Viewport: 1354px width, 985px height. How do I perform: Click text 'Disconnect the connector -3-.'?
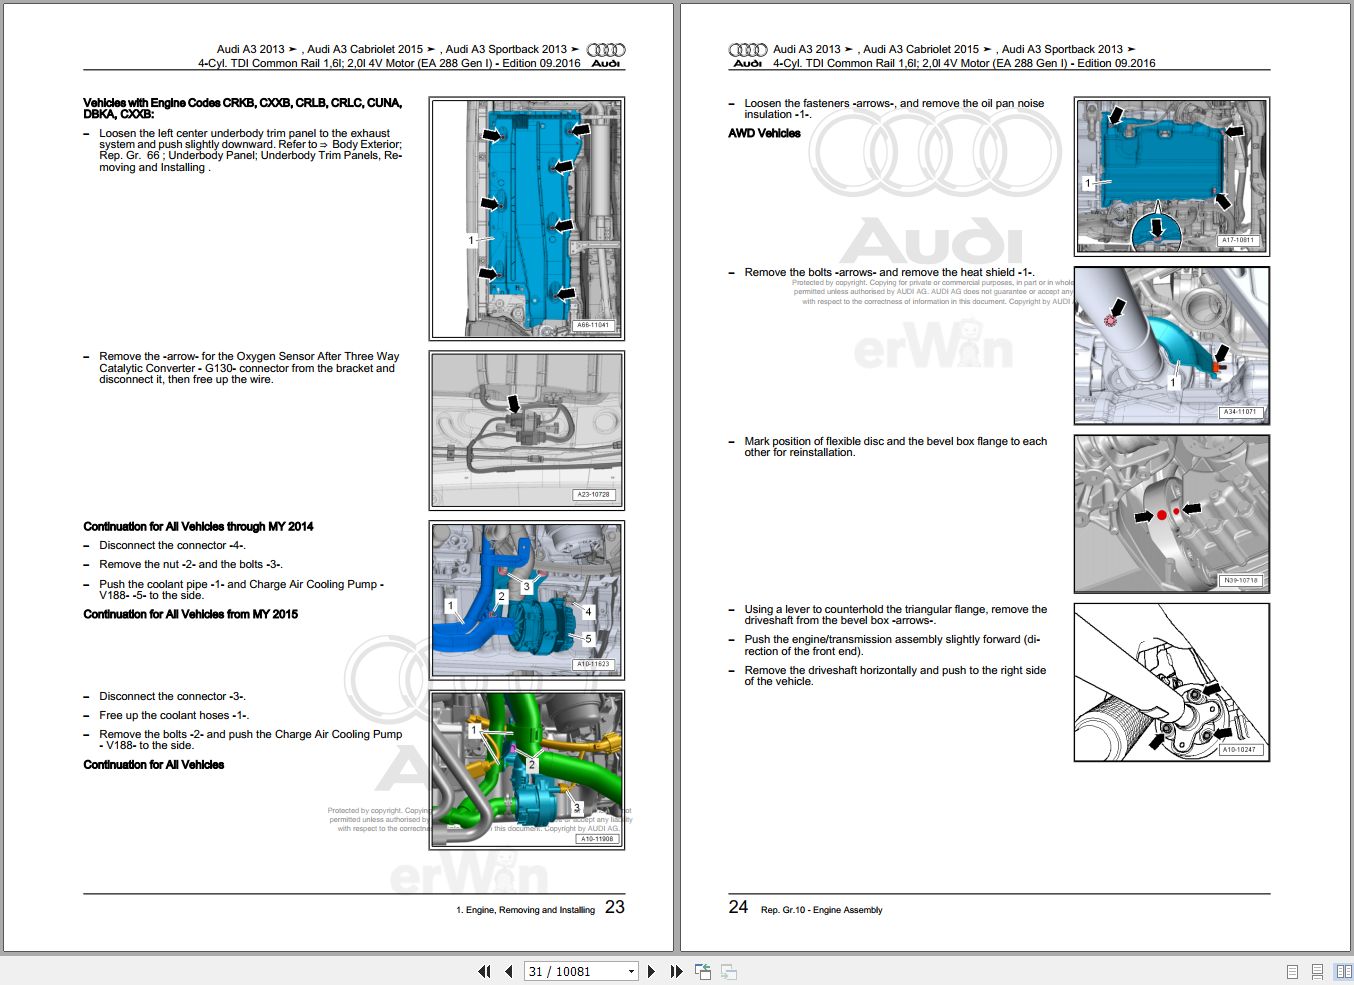pos(172,697)
